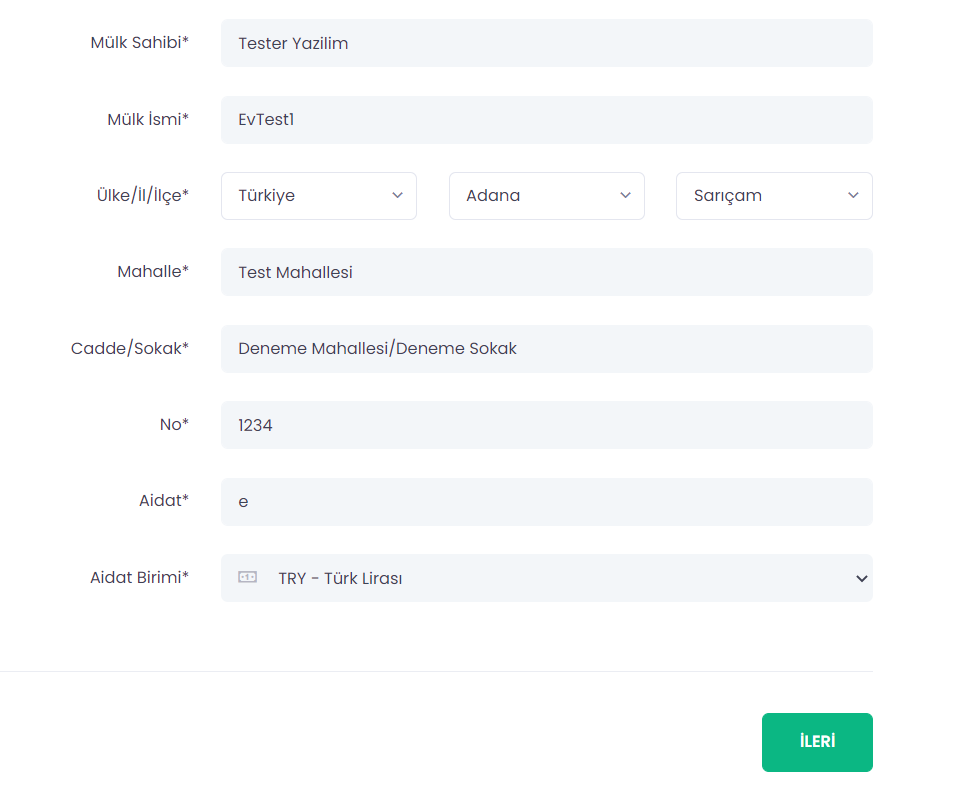
Task: Click the banknote icon in Aidat Birimi
Action: (247, 577)
